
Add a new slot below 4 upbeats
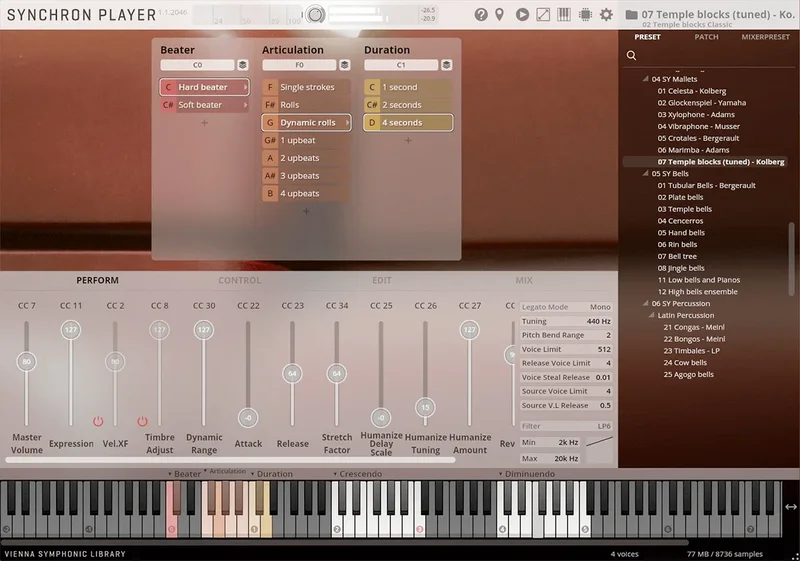(x=306, y=211)
